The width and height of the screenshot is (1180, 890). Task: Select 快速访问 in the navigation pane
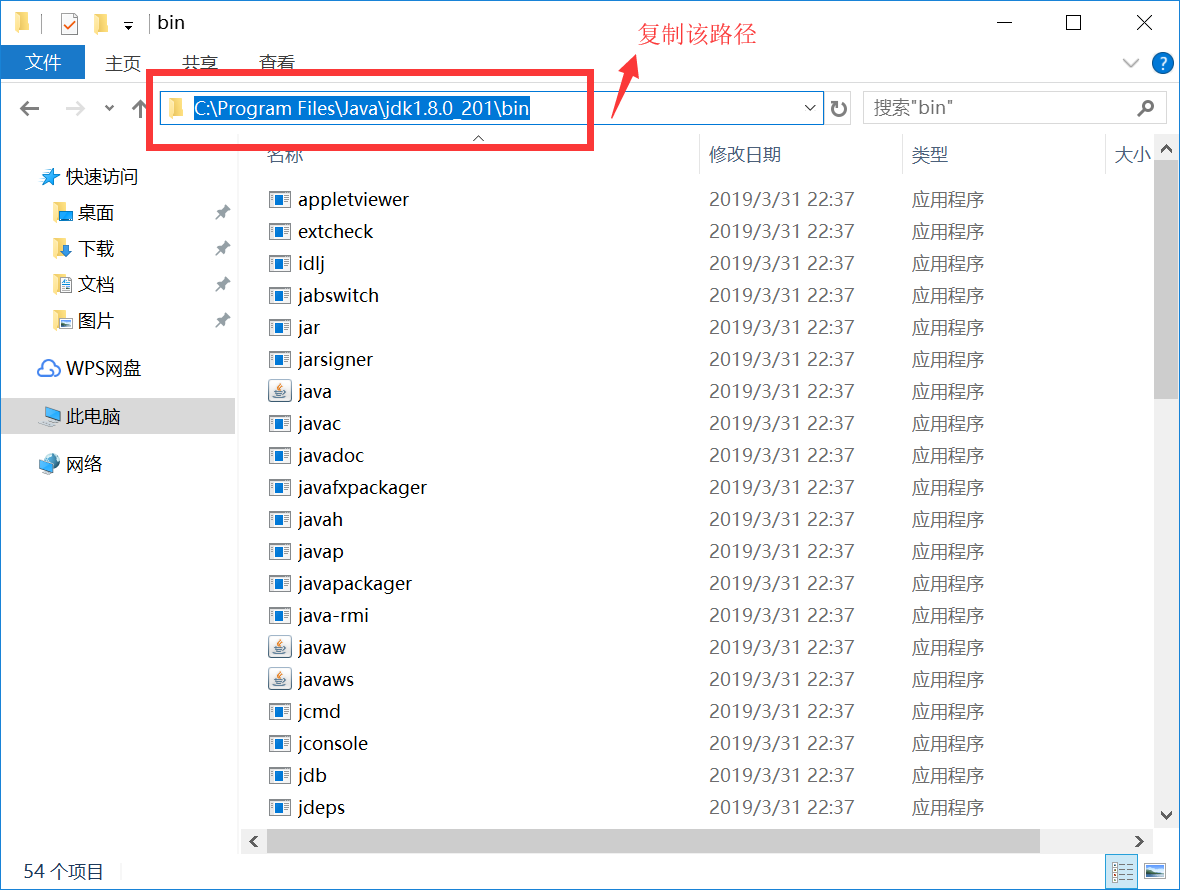click(102, 177)
